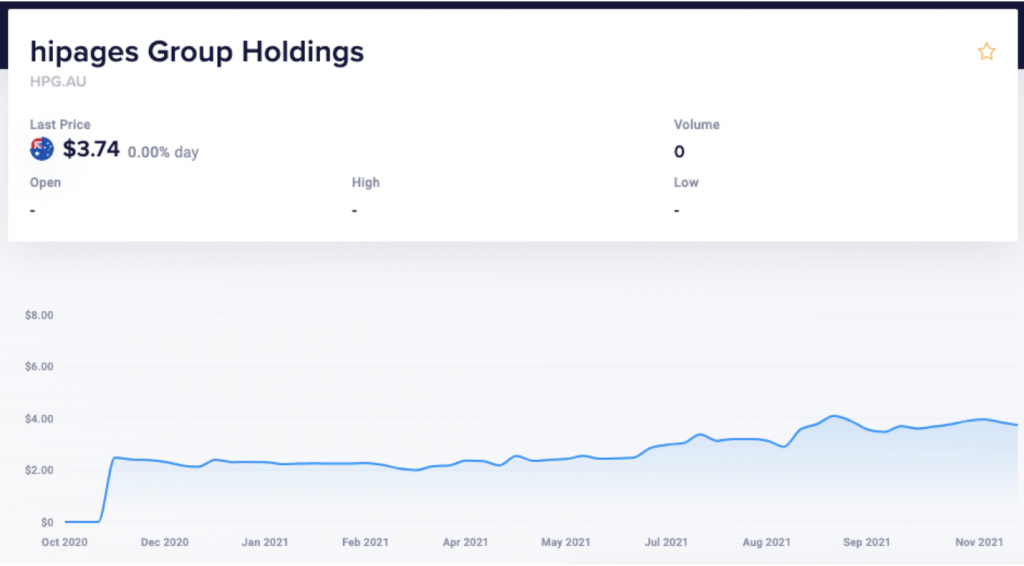Click the Low label
This screenshot has height=566, width=1024.
pos(686,183)
